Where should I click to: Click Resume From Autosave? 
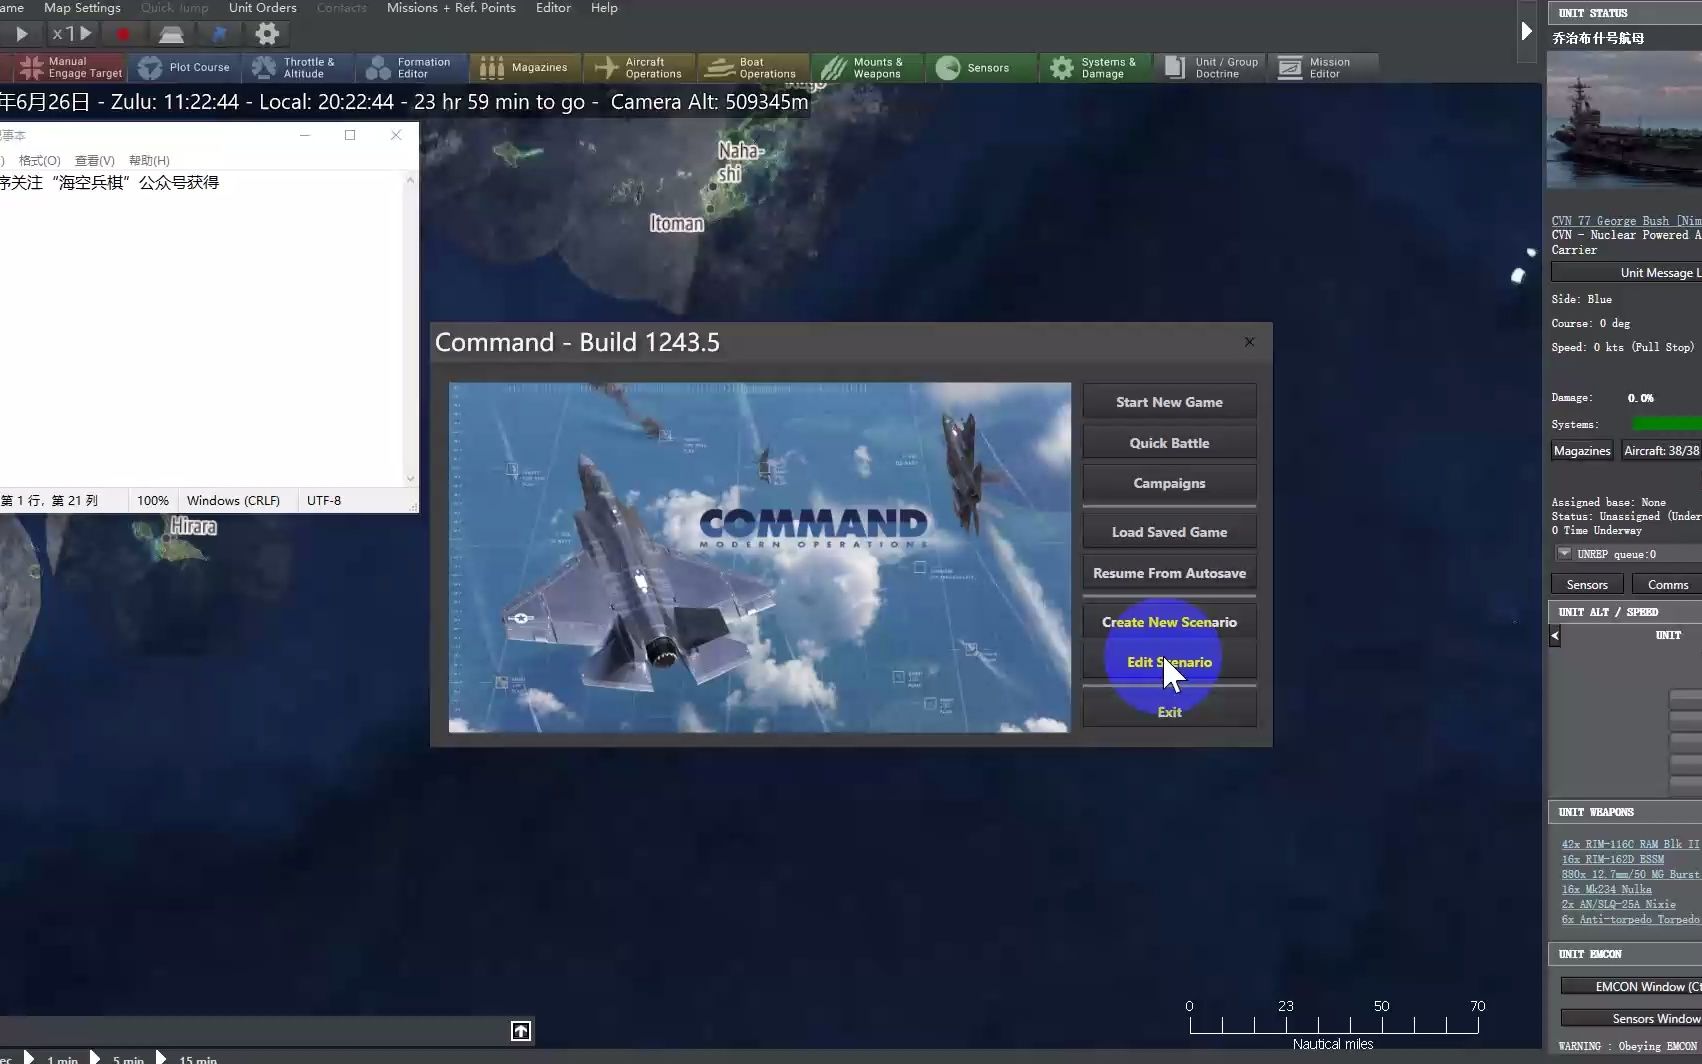point(1169,573)
